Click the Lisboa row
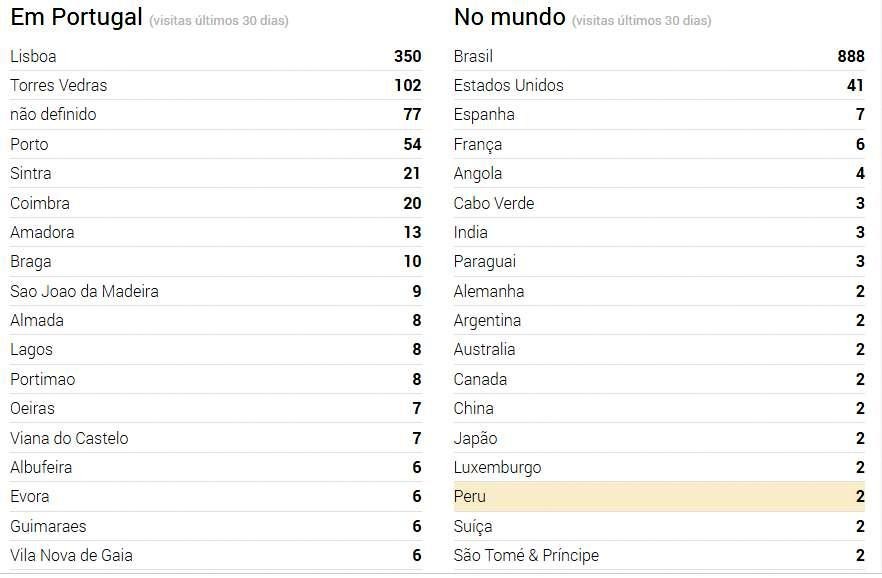 coord(33,57)
